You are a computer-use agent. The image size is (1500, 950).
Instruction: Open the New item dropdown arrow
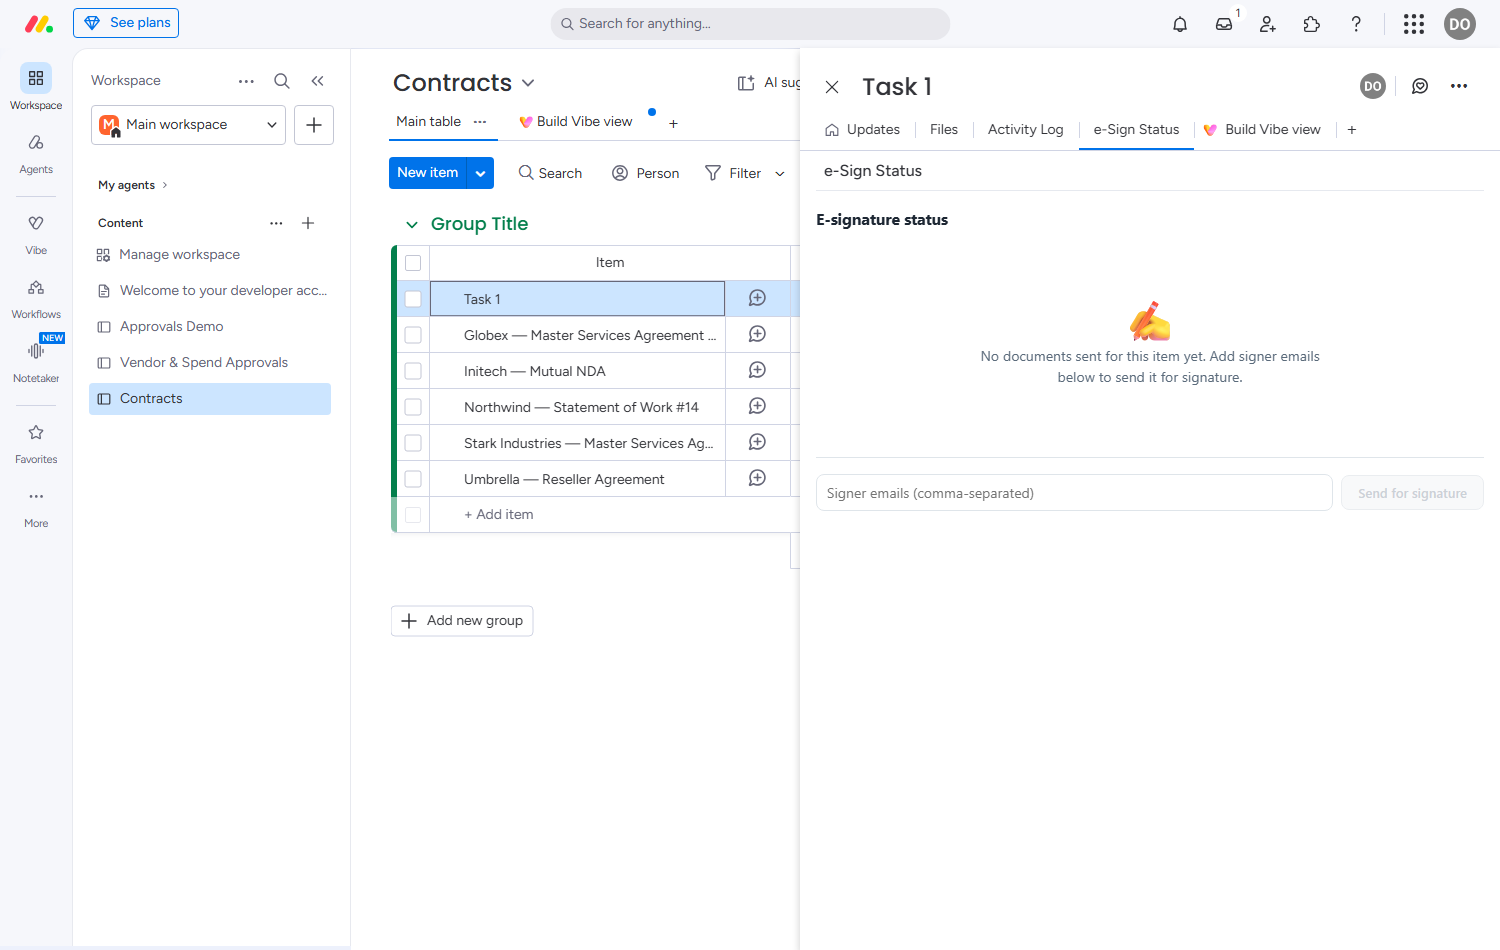(481, 173)
